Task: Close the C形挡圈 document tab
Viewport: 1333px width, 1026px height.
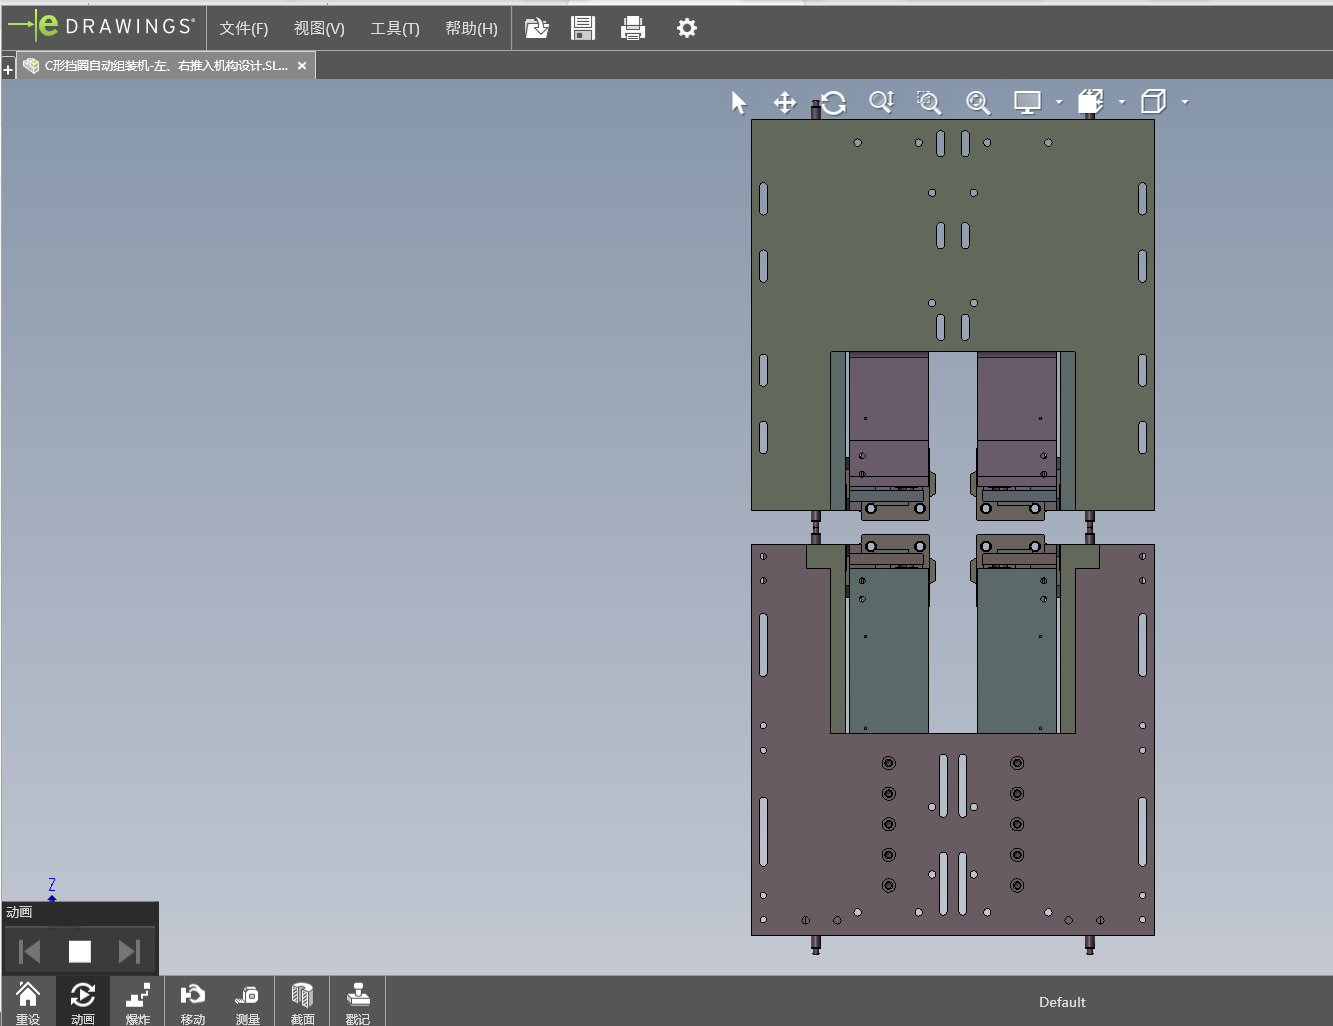Action: 302,66
